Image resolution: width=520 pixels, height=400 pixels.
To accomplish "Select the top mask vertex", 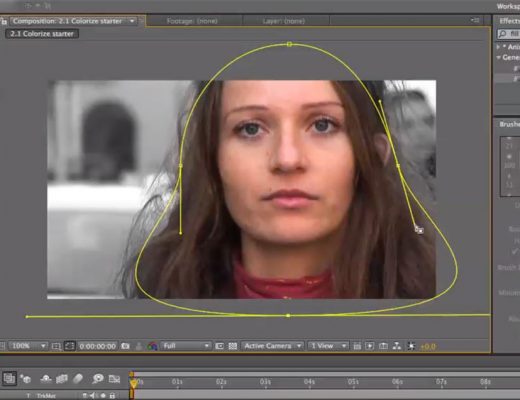I will click(289, 44).
